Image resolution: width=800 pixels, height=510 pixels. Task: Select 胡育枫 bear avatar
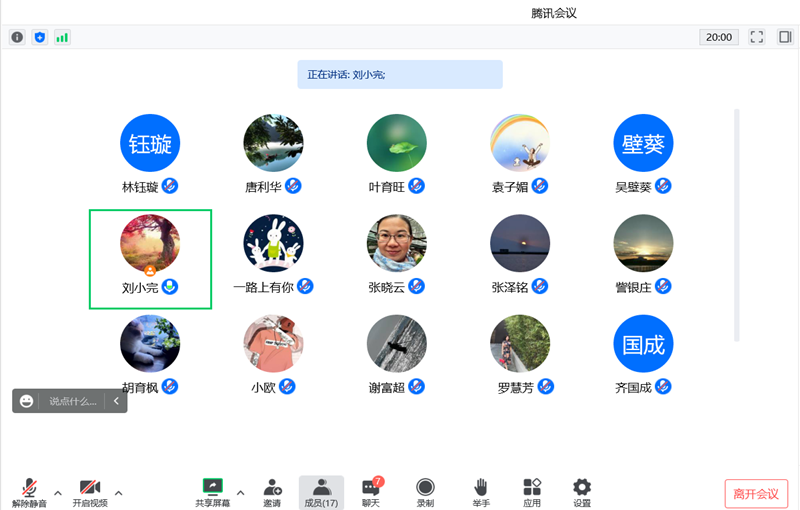tap(150, 344)
